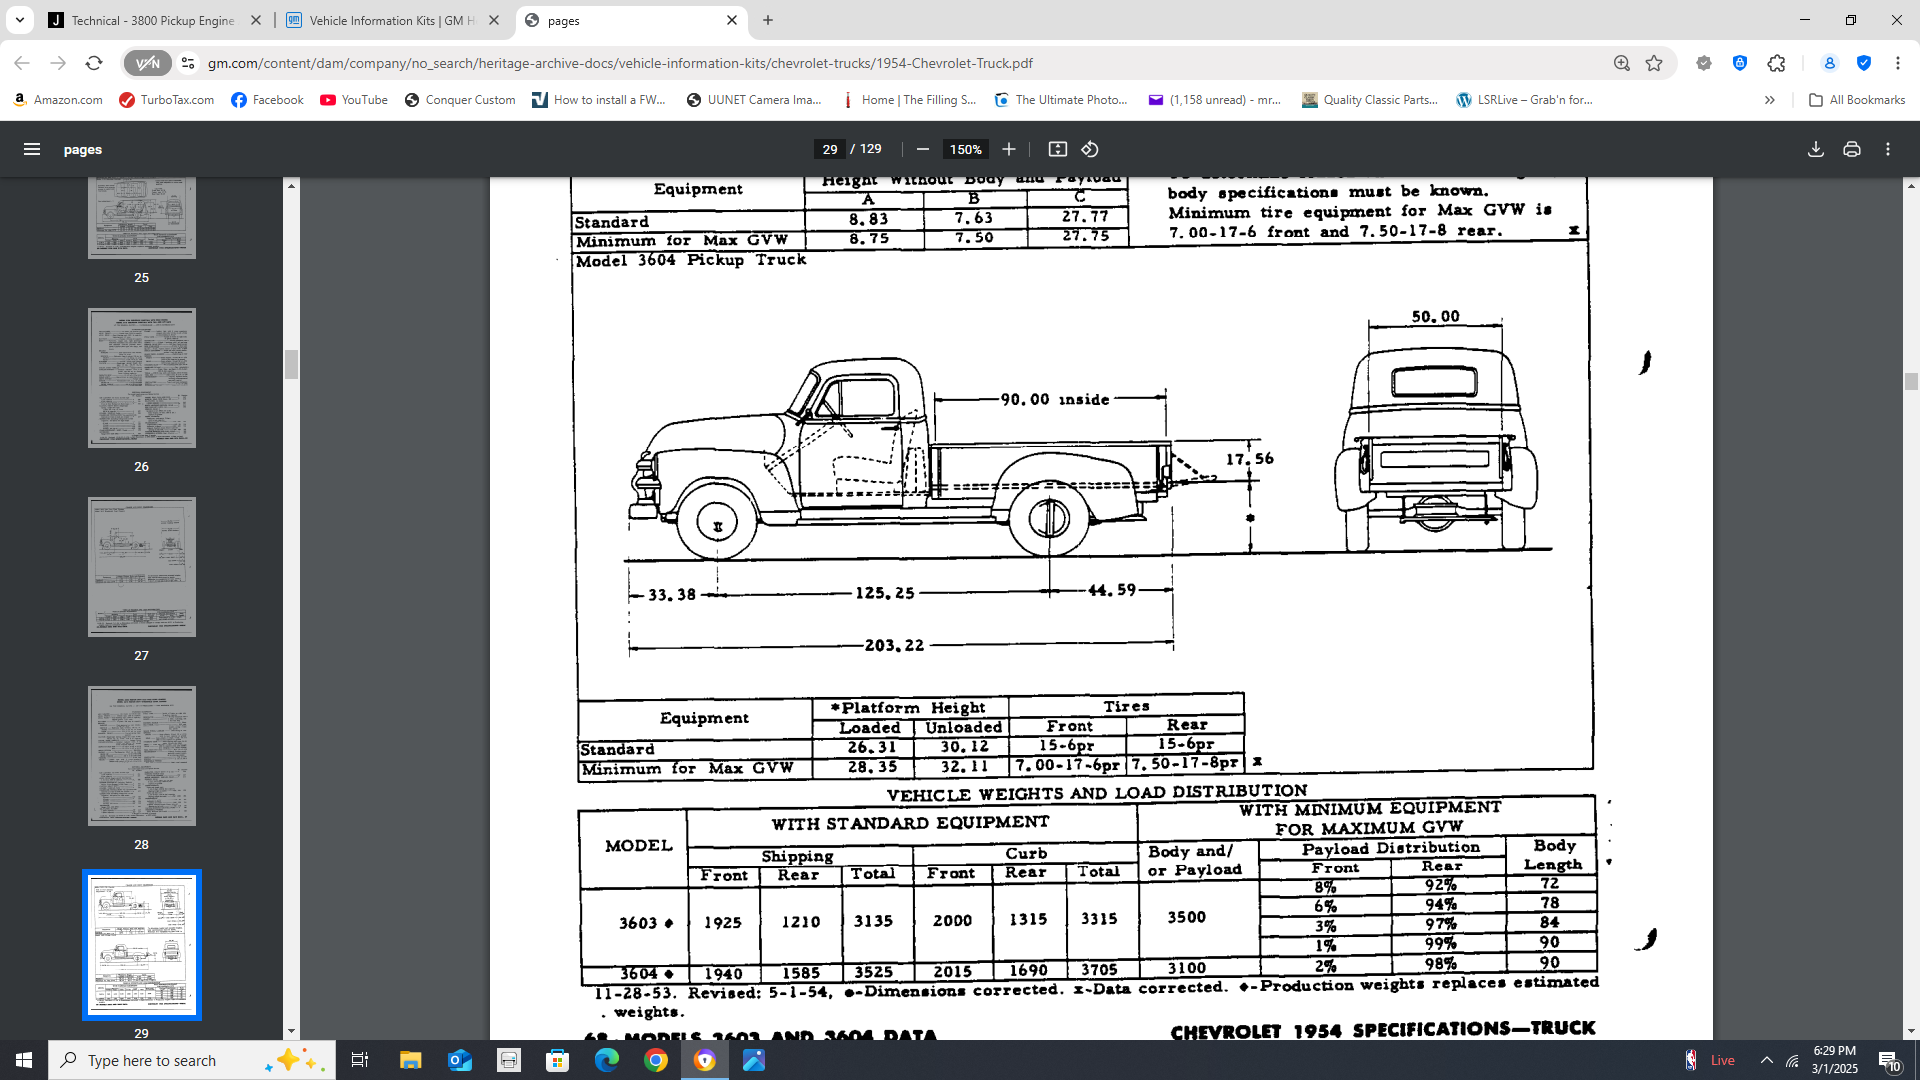The width and height of the screenshot is (1920, 1080).
Task: Click the zoom in plus button
Action: (x=1009, y=149)
